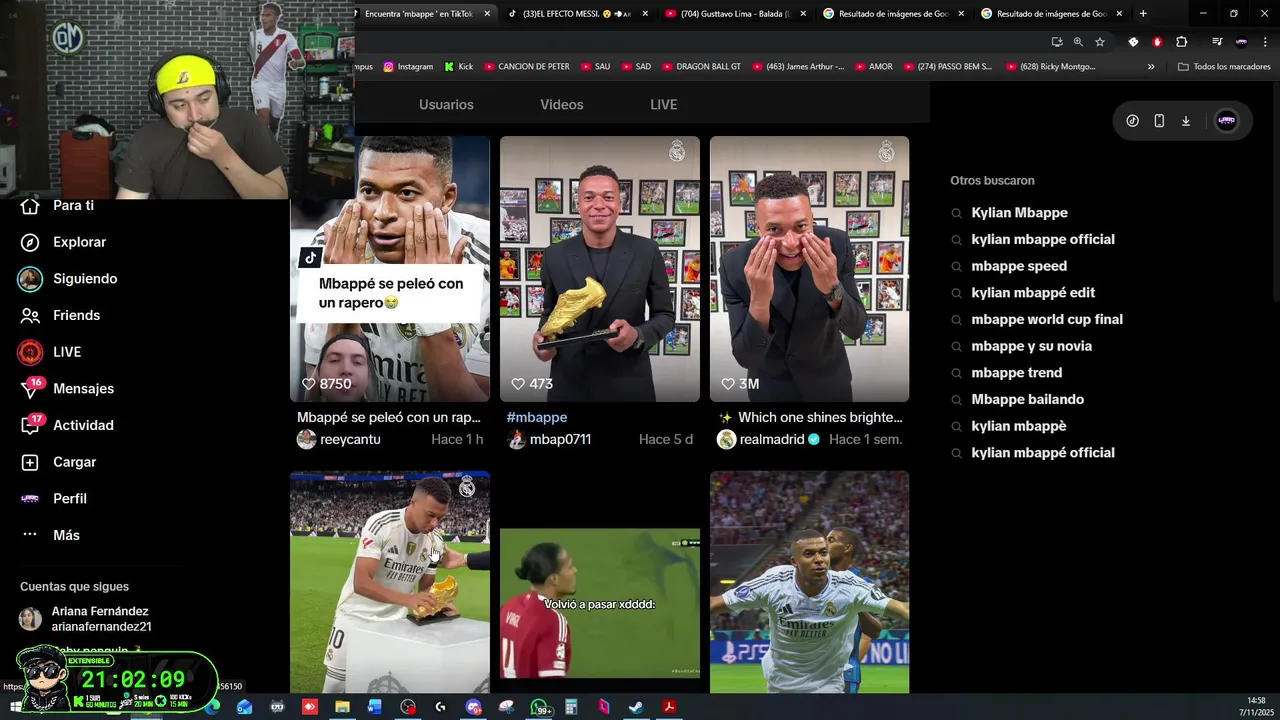Viewport: 1280px width, 720px height.
Task: Click the browser zoom magnifier icon
Action: click(x=1078, y=42)
